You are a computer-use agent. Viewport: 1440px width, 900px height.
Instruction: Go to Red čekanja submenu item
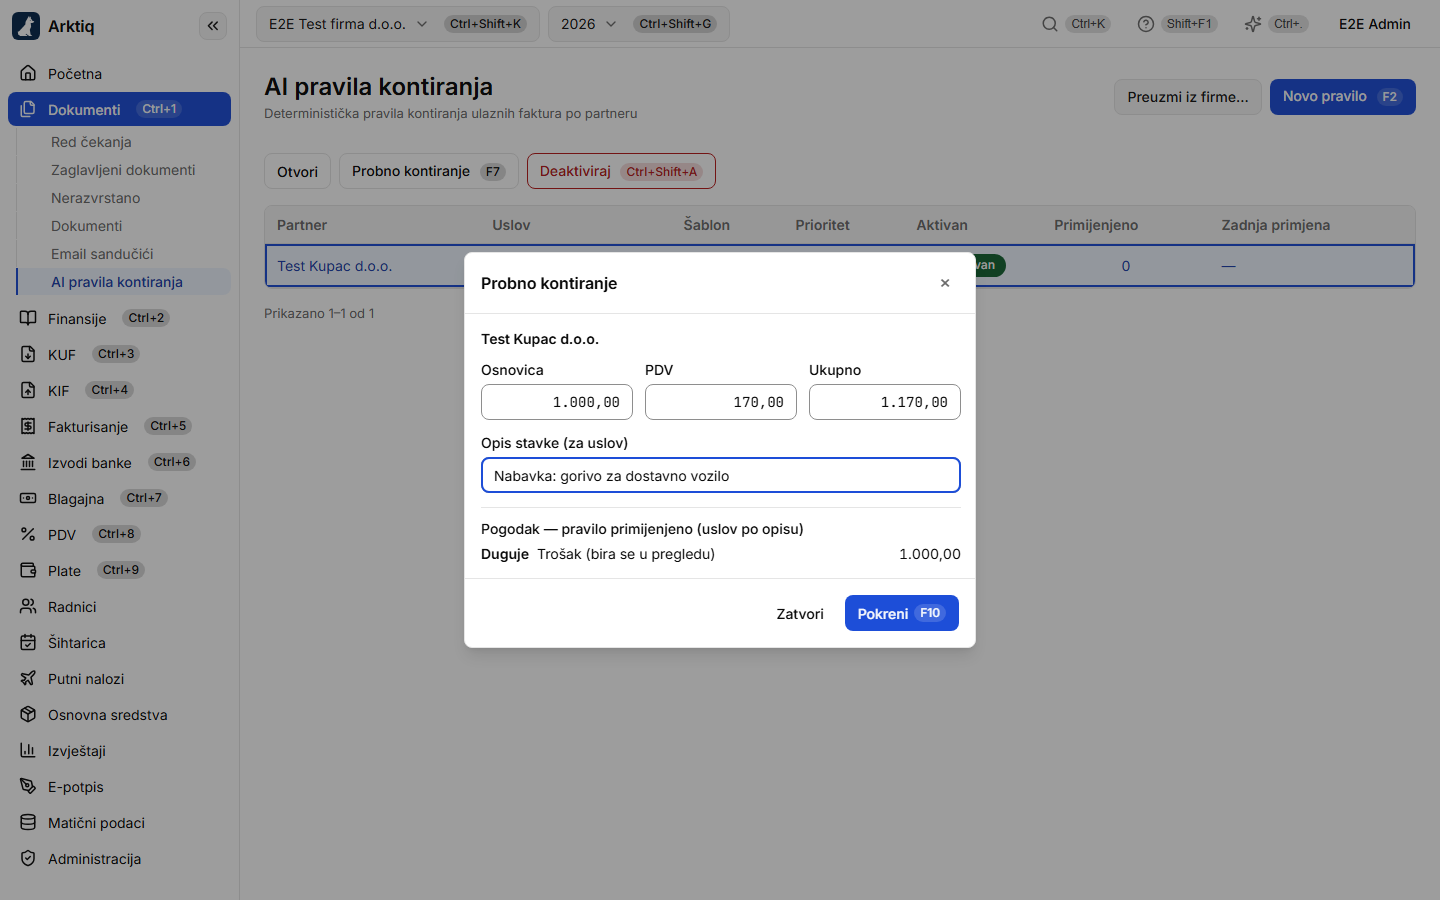[91, 142]
